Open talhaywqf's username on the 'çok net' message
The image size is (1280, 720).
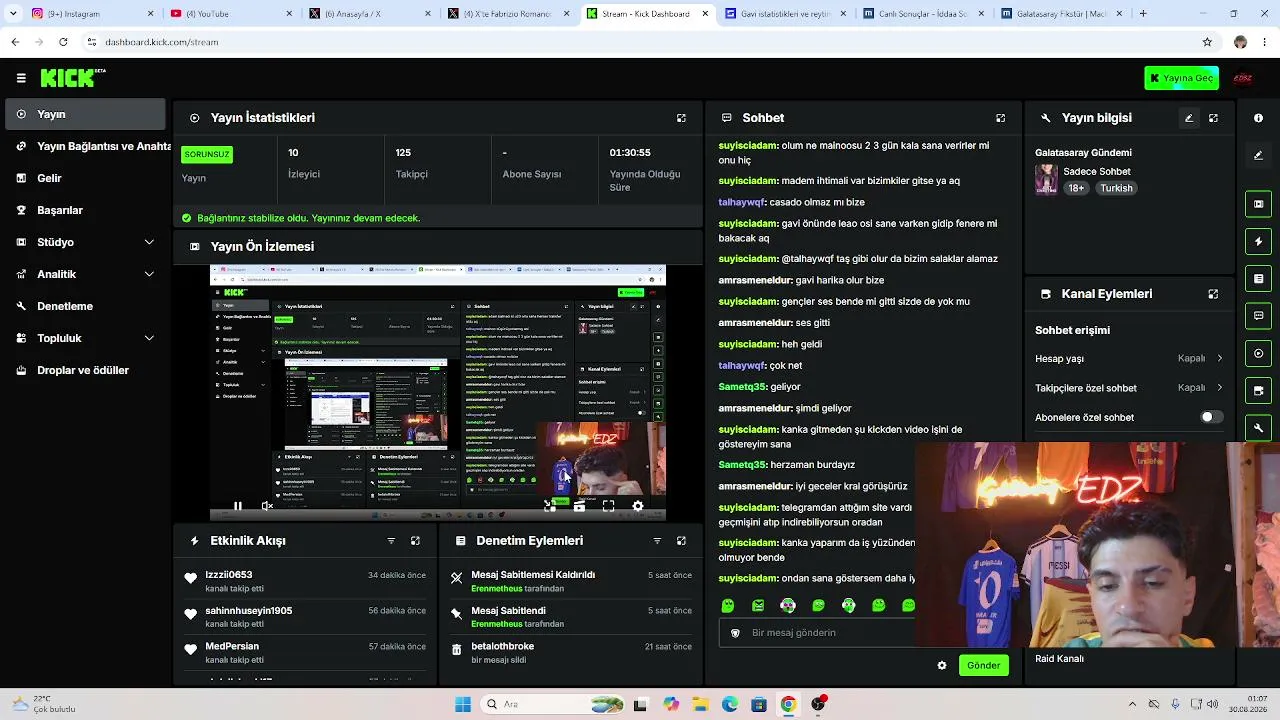click(741, 366)
